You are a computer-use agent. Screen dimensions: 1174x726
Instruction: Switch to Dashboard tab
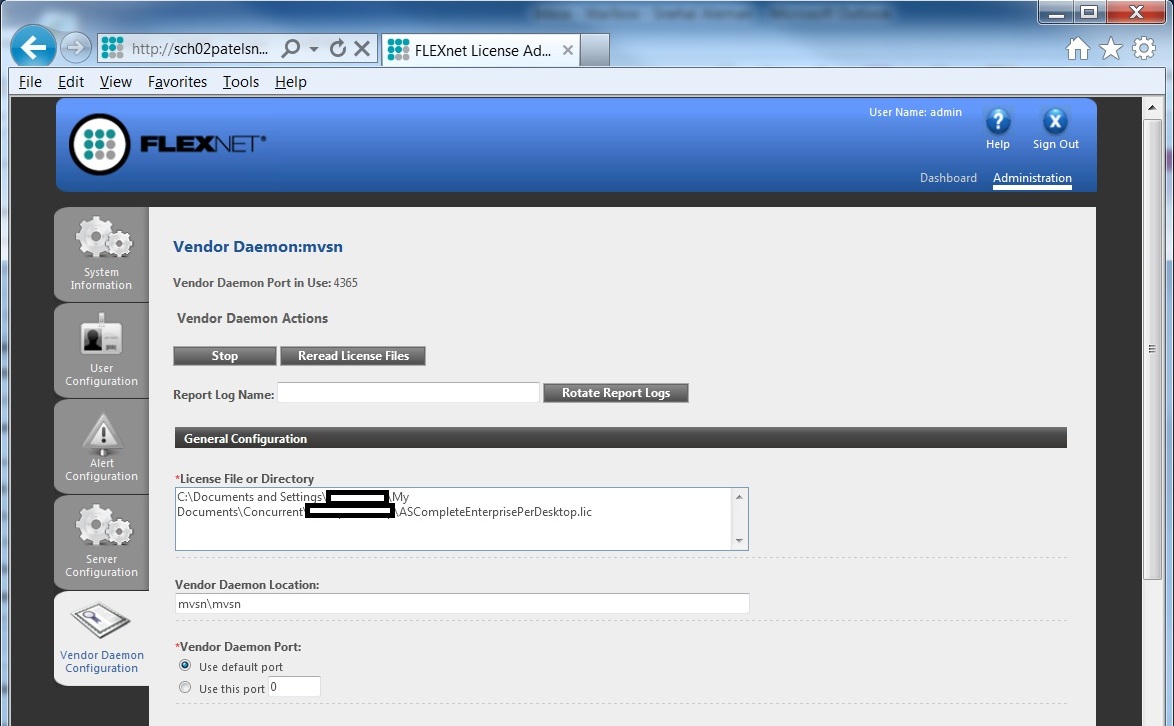point(948,177)
